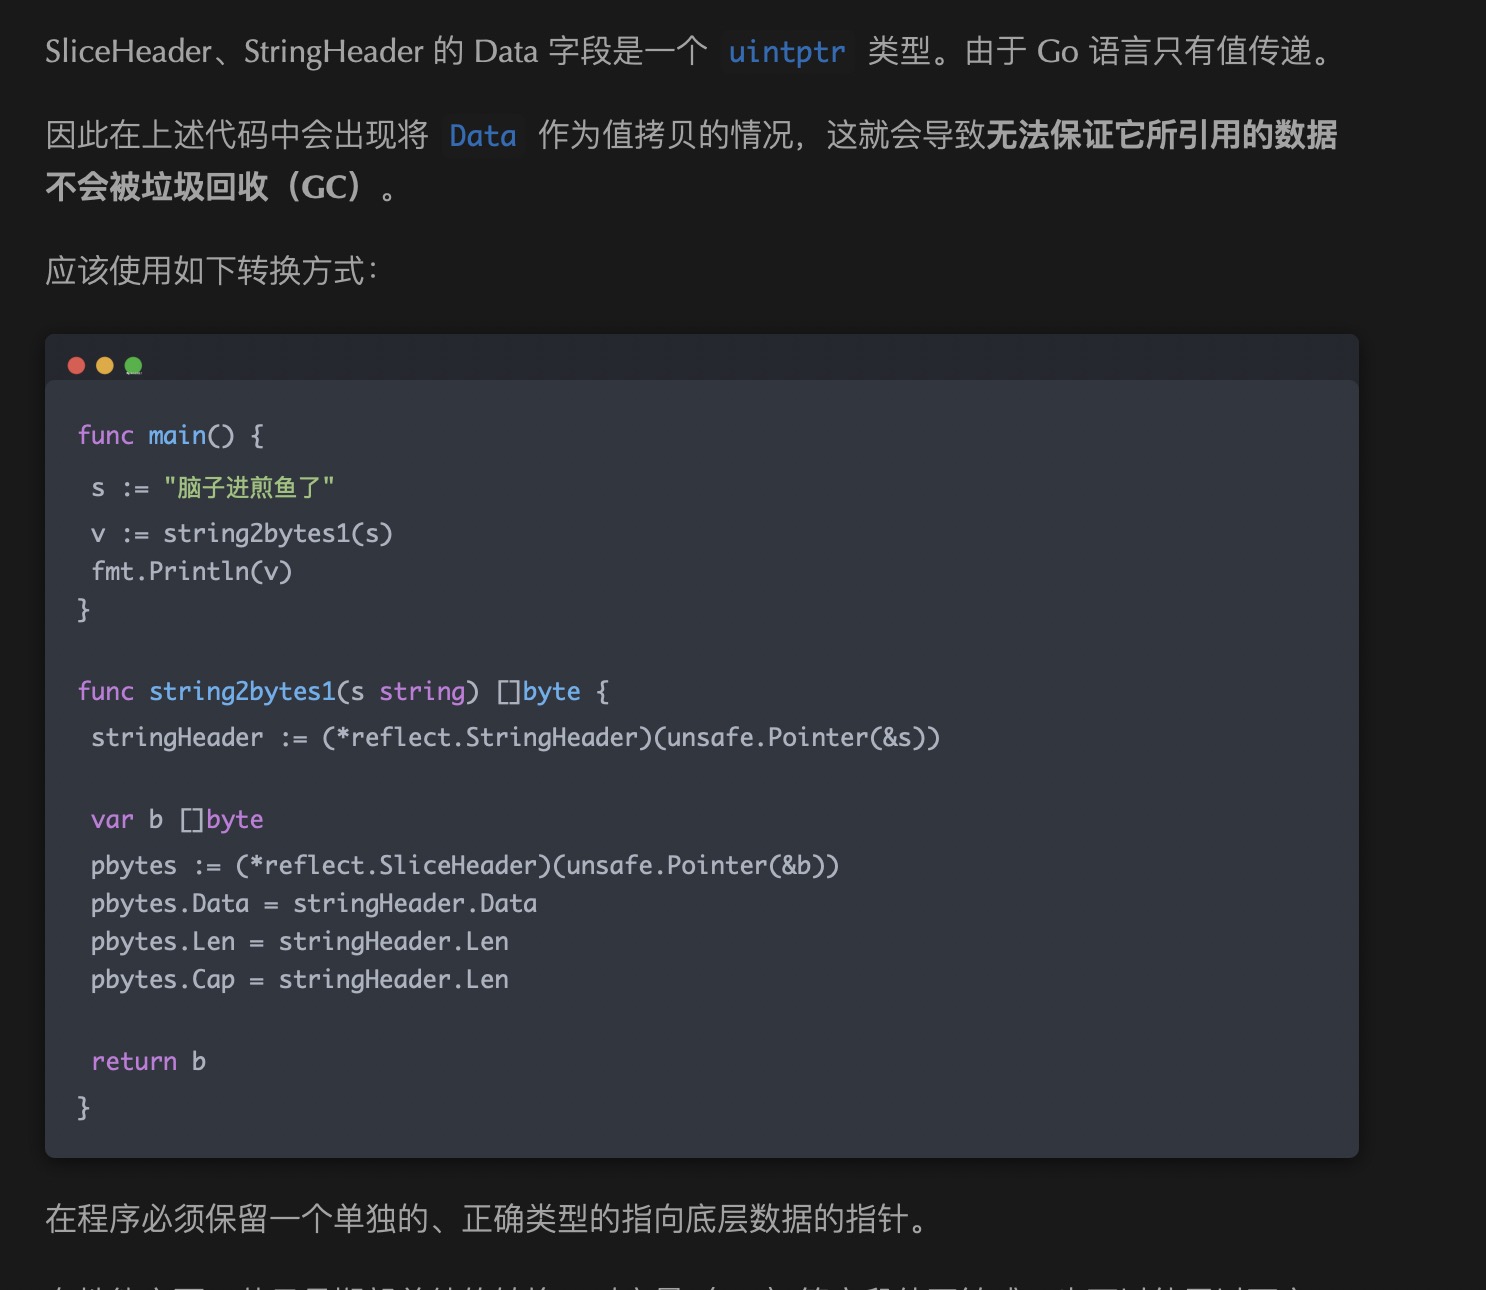The height and width of the screenshot is (1290, 1486).
Task: Click the 'pbytes := (*reflect.SliceHeader)' line
Action: click(x=465, y=866)
